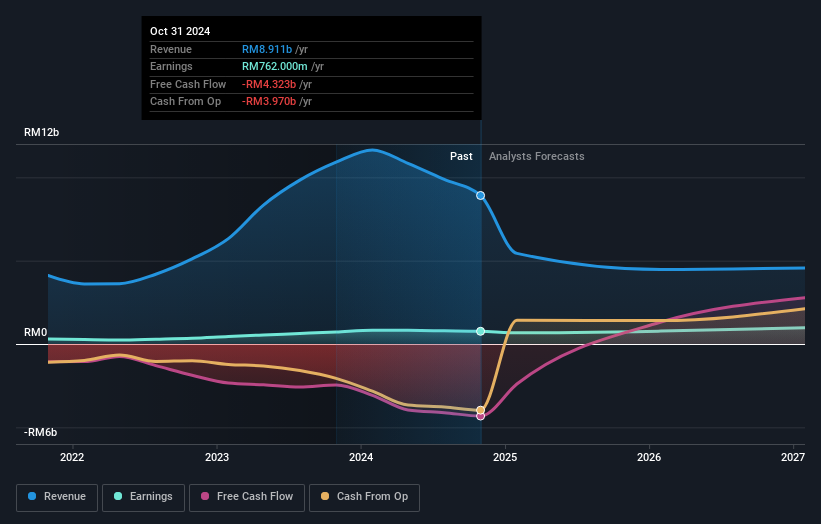The image size is (821, 524).
Task: Select the 2027 x-axis label
Action: click(793, 457)
